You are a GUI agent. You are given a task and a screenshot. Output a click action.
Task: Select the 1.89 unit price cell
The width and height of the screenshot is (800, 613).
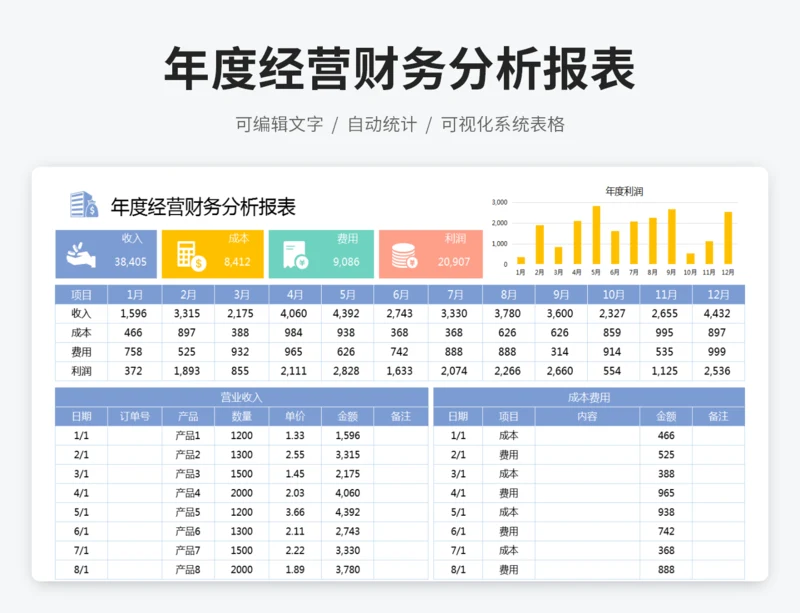(295, 570)
